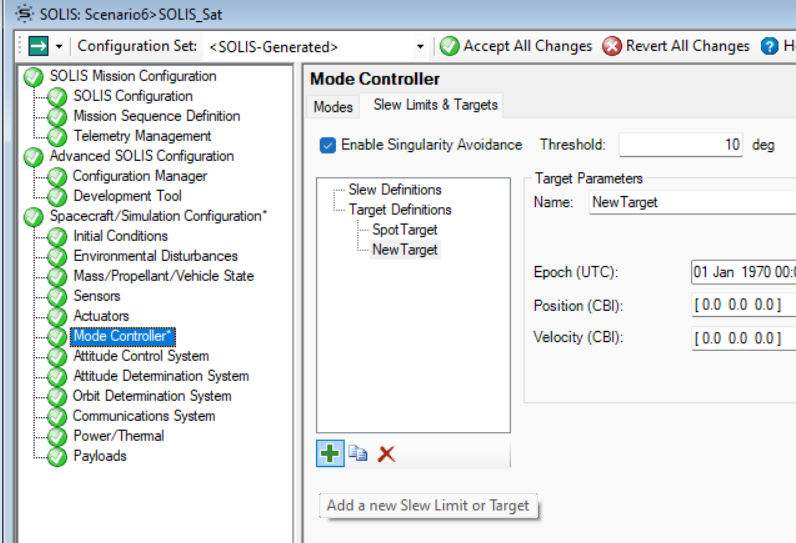Open Mission Sequence Definition item
Screen dimensions: 796x543
[157, 116]
